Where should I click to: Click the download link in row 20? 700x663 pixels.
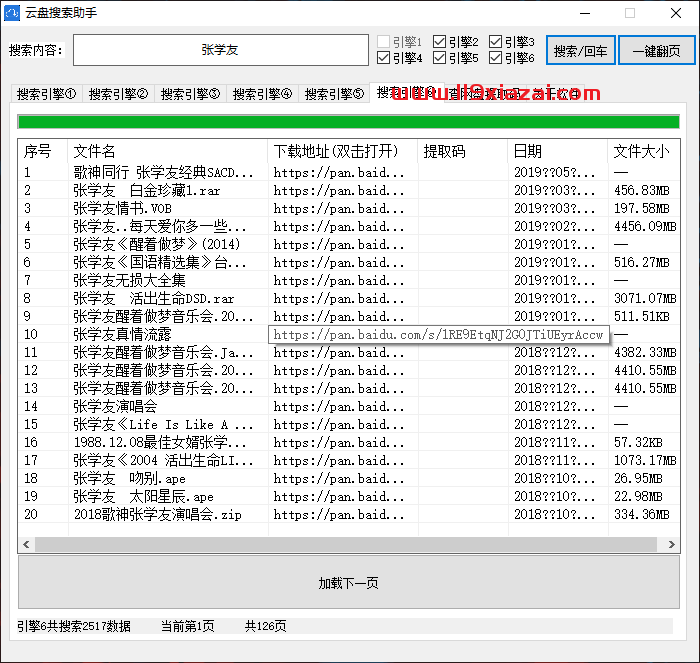(x=339, y=515)
